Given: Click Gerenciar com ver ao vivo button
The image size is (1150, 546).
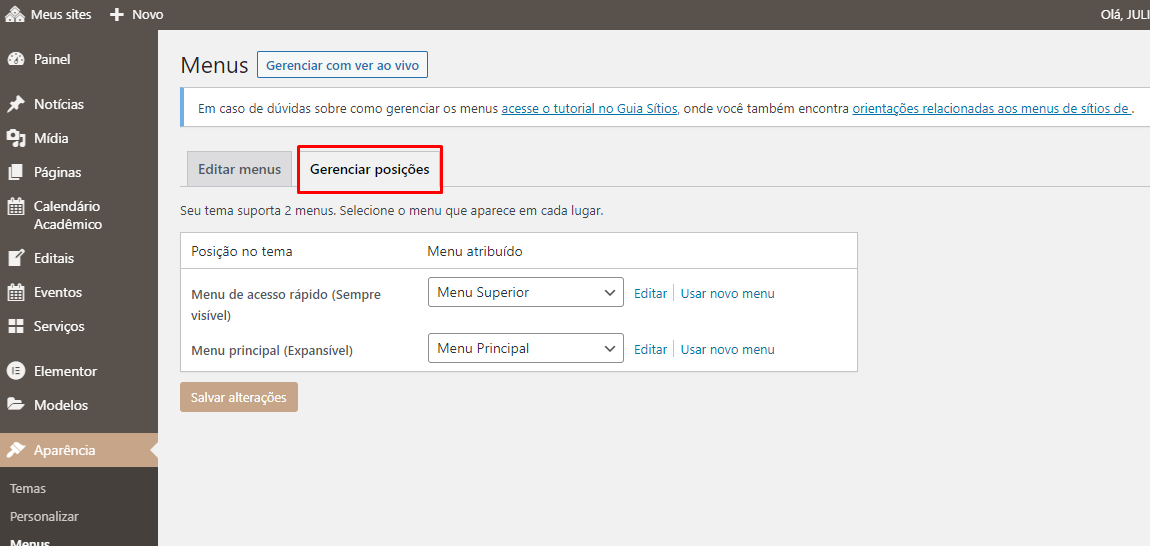Looking at the screenshot, I should coord(342,65).
